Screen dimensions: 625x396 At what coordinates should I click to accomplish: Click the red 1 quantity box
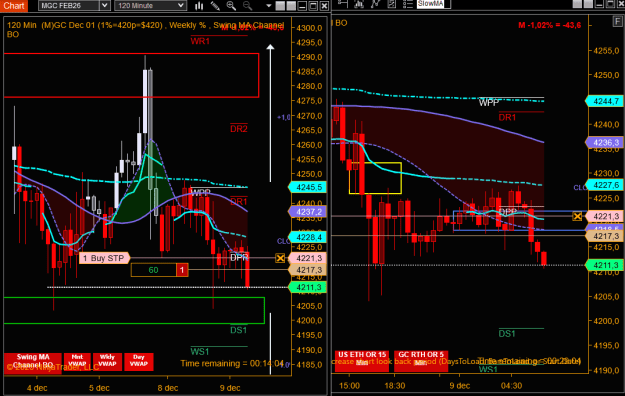(182, 270)
